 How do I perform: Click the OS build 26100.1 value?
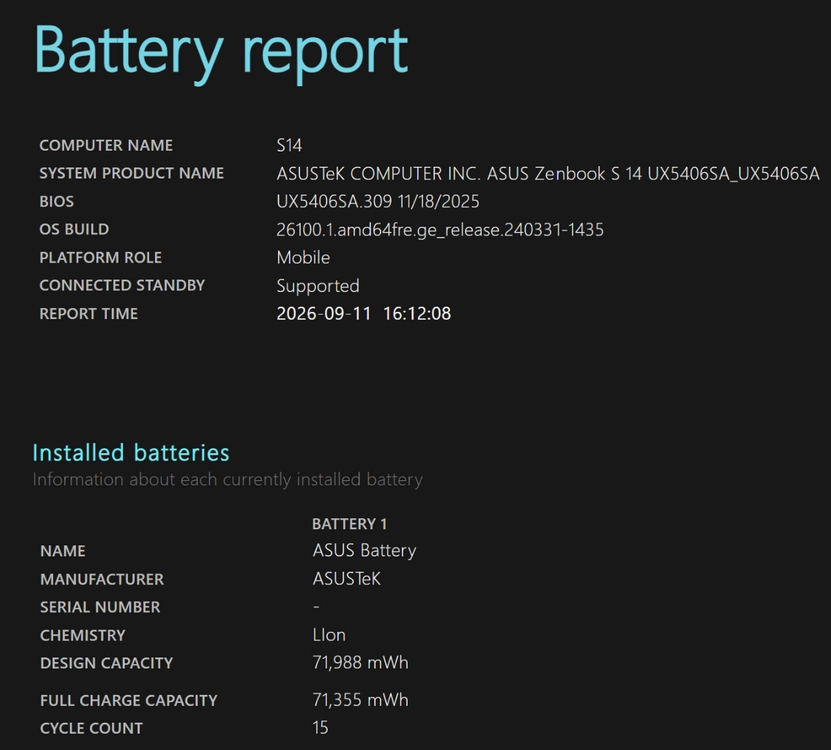point(440,230)
